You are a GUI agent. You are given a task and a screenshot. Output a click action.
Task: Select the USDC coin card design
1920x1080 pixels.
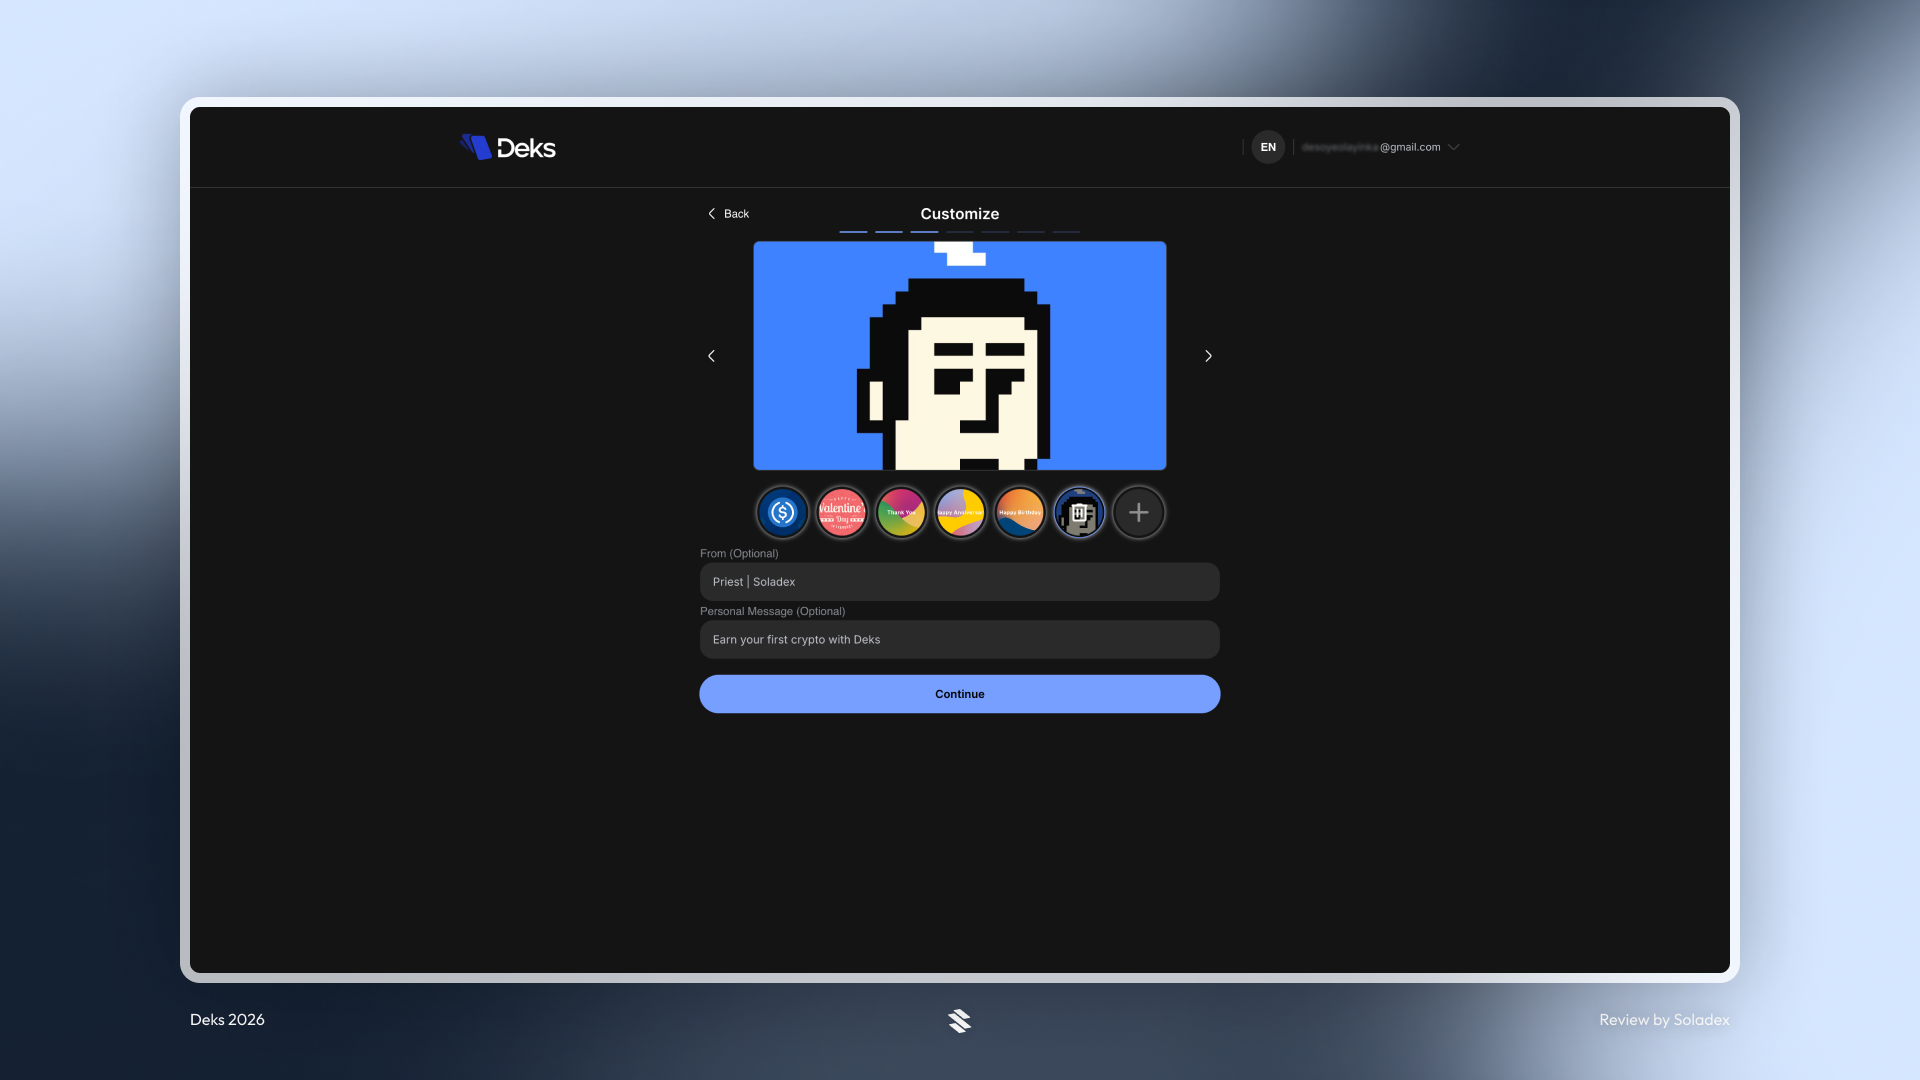(782, 512)
